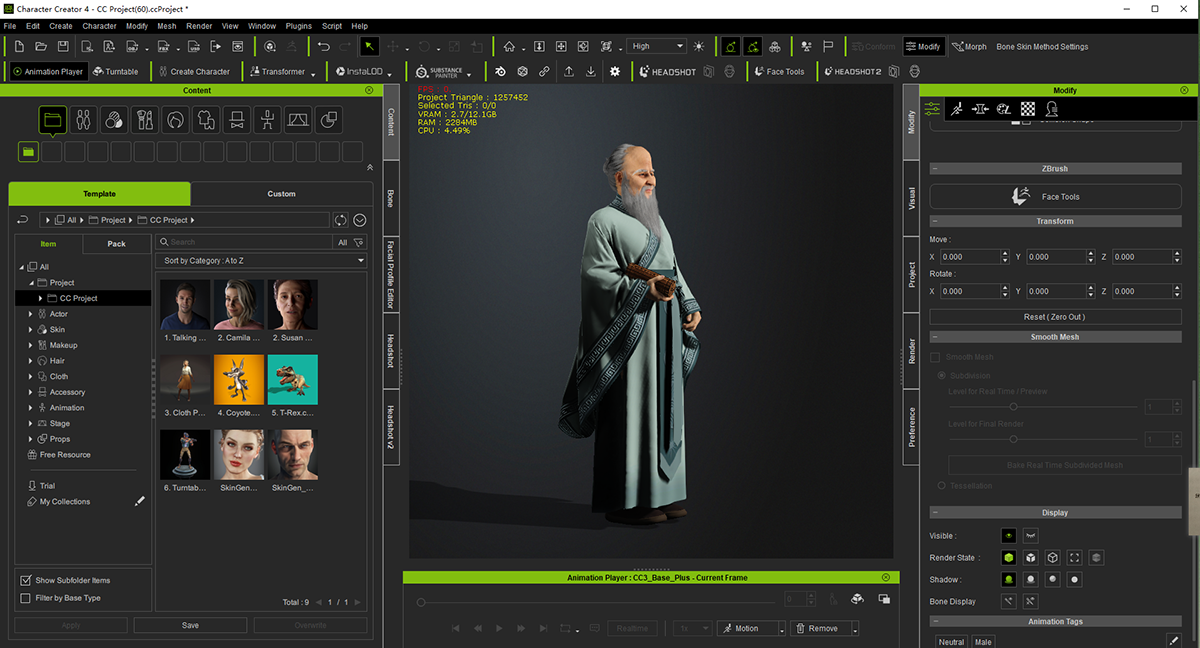Click the Neutral animation tag

(952, 642)
